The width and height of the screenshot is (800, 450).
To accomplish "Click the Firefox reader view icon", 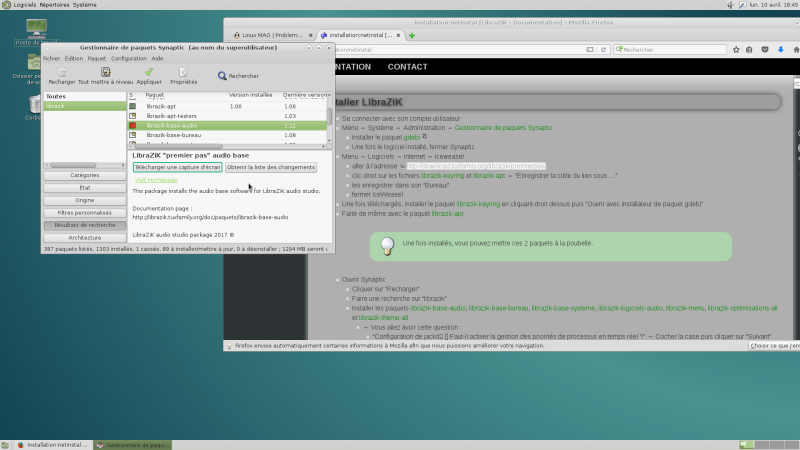I will tap(590, 49).
